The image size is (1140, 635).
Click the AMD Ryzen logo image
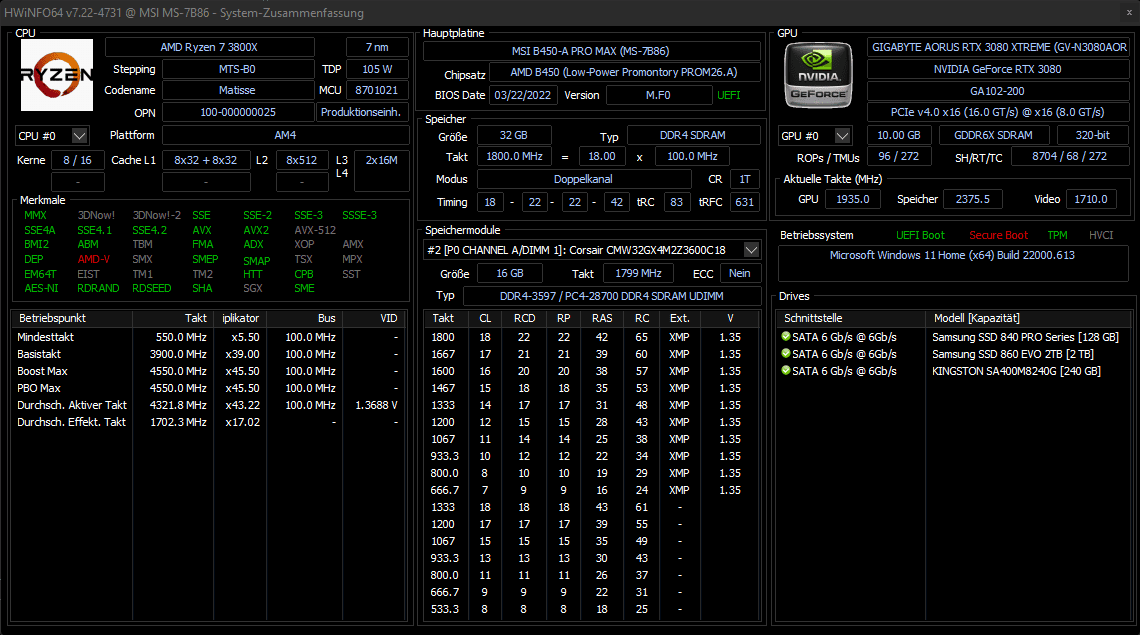click(57, 75)
